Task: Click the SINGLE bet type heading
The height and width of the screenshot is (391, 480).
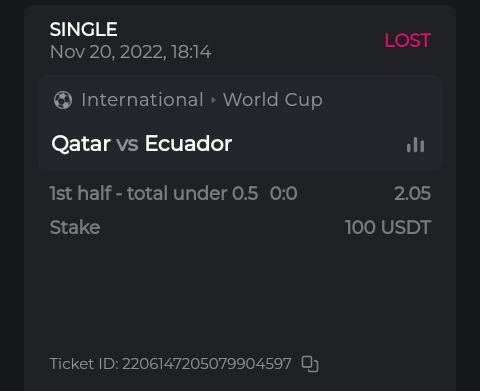Action: [83, 29]
